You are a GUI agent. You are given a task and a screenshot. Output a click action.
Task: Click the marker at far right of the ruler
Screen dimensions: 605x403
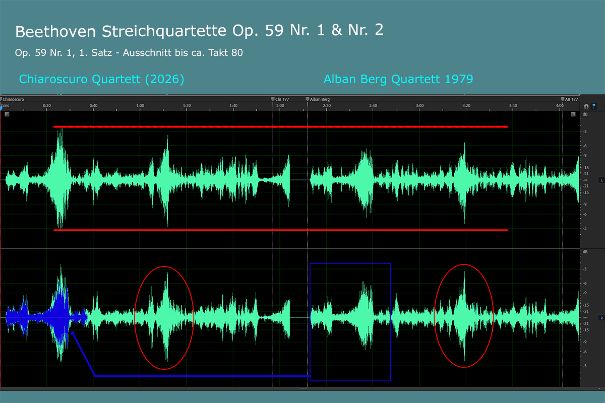point(570,100)
